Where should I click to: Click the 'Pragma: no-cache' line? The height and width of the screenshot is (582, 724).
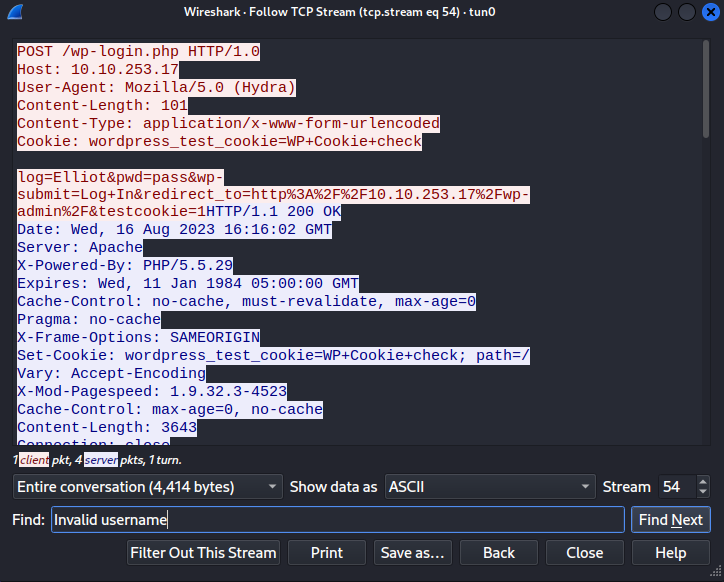89,320
